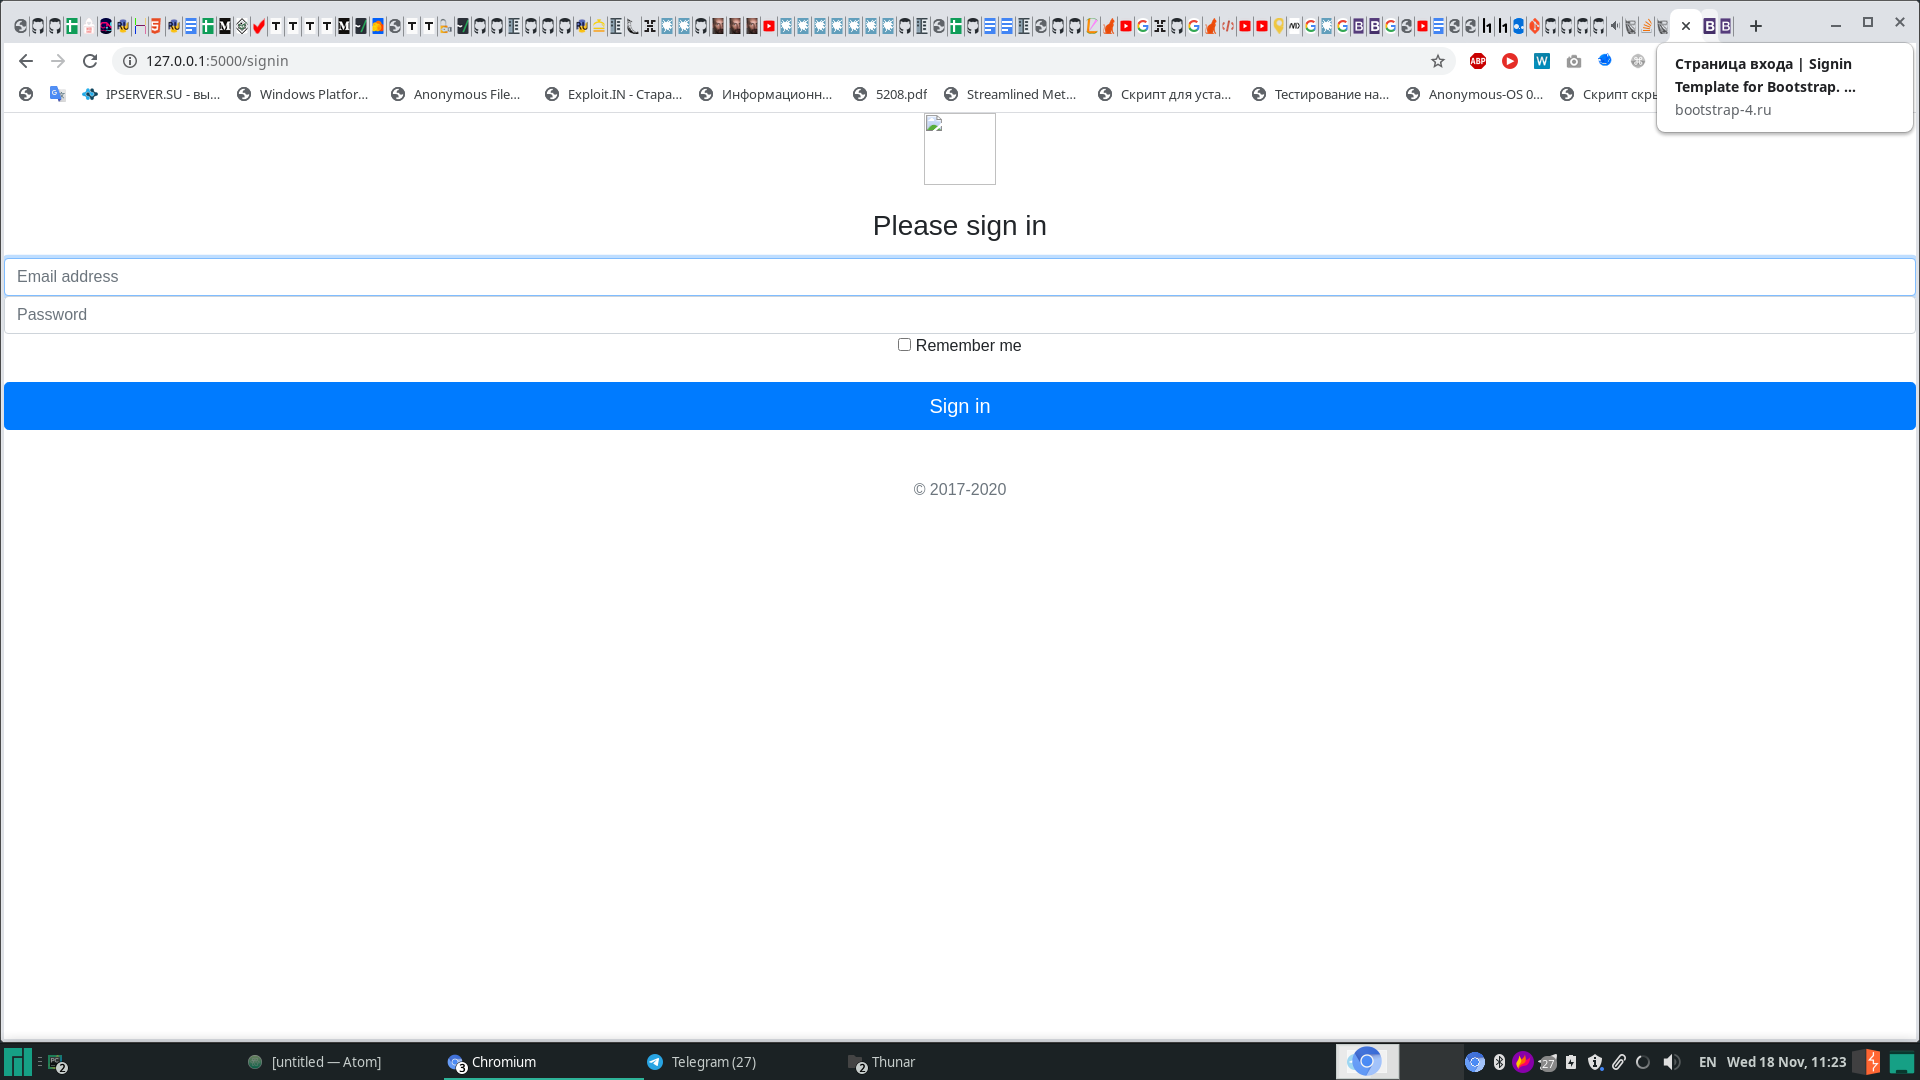
Task: Open the IPSERVER.SU bookmark
Action: pos(151,94)
